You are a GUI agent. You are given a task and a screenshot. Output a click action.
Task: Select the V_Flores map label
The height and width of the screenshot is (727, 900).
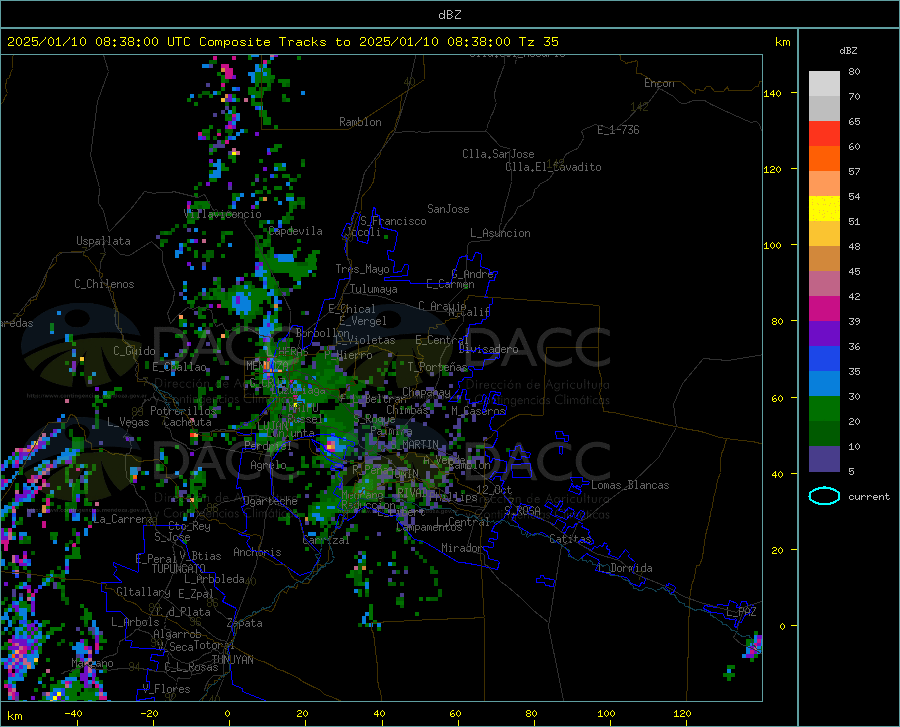click(x=166, y=689)
